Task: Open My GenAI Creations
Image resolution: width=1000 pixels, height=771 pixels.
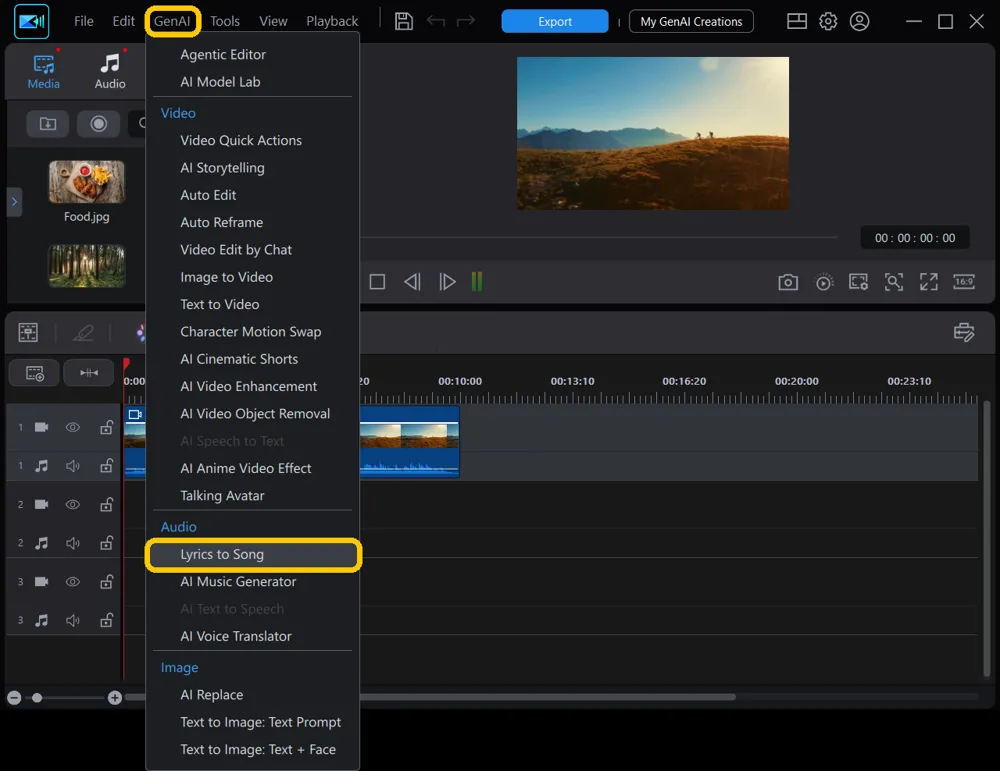Action: pos(691,21)
